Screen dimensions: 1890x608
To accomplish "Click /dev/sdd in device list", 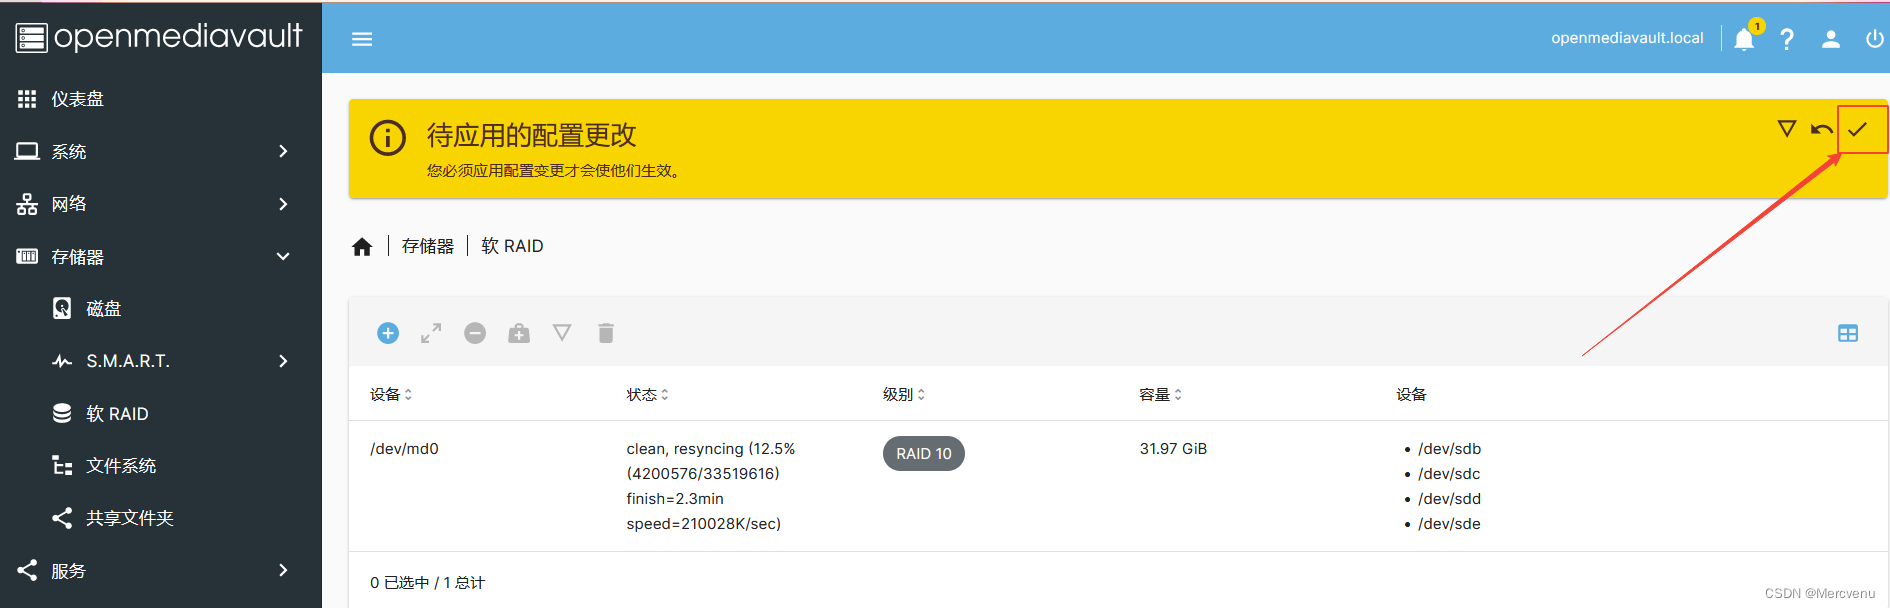I will point(1449,499).
